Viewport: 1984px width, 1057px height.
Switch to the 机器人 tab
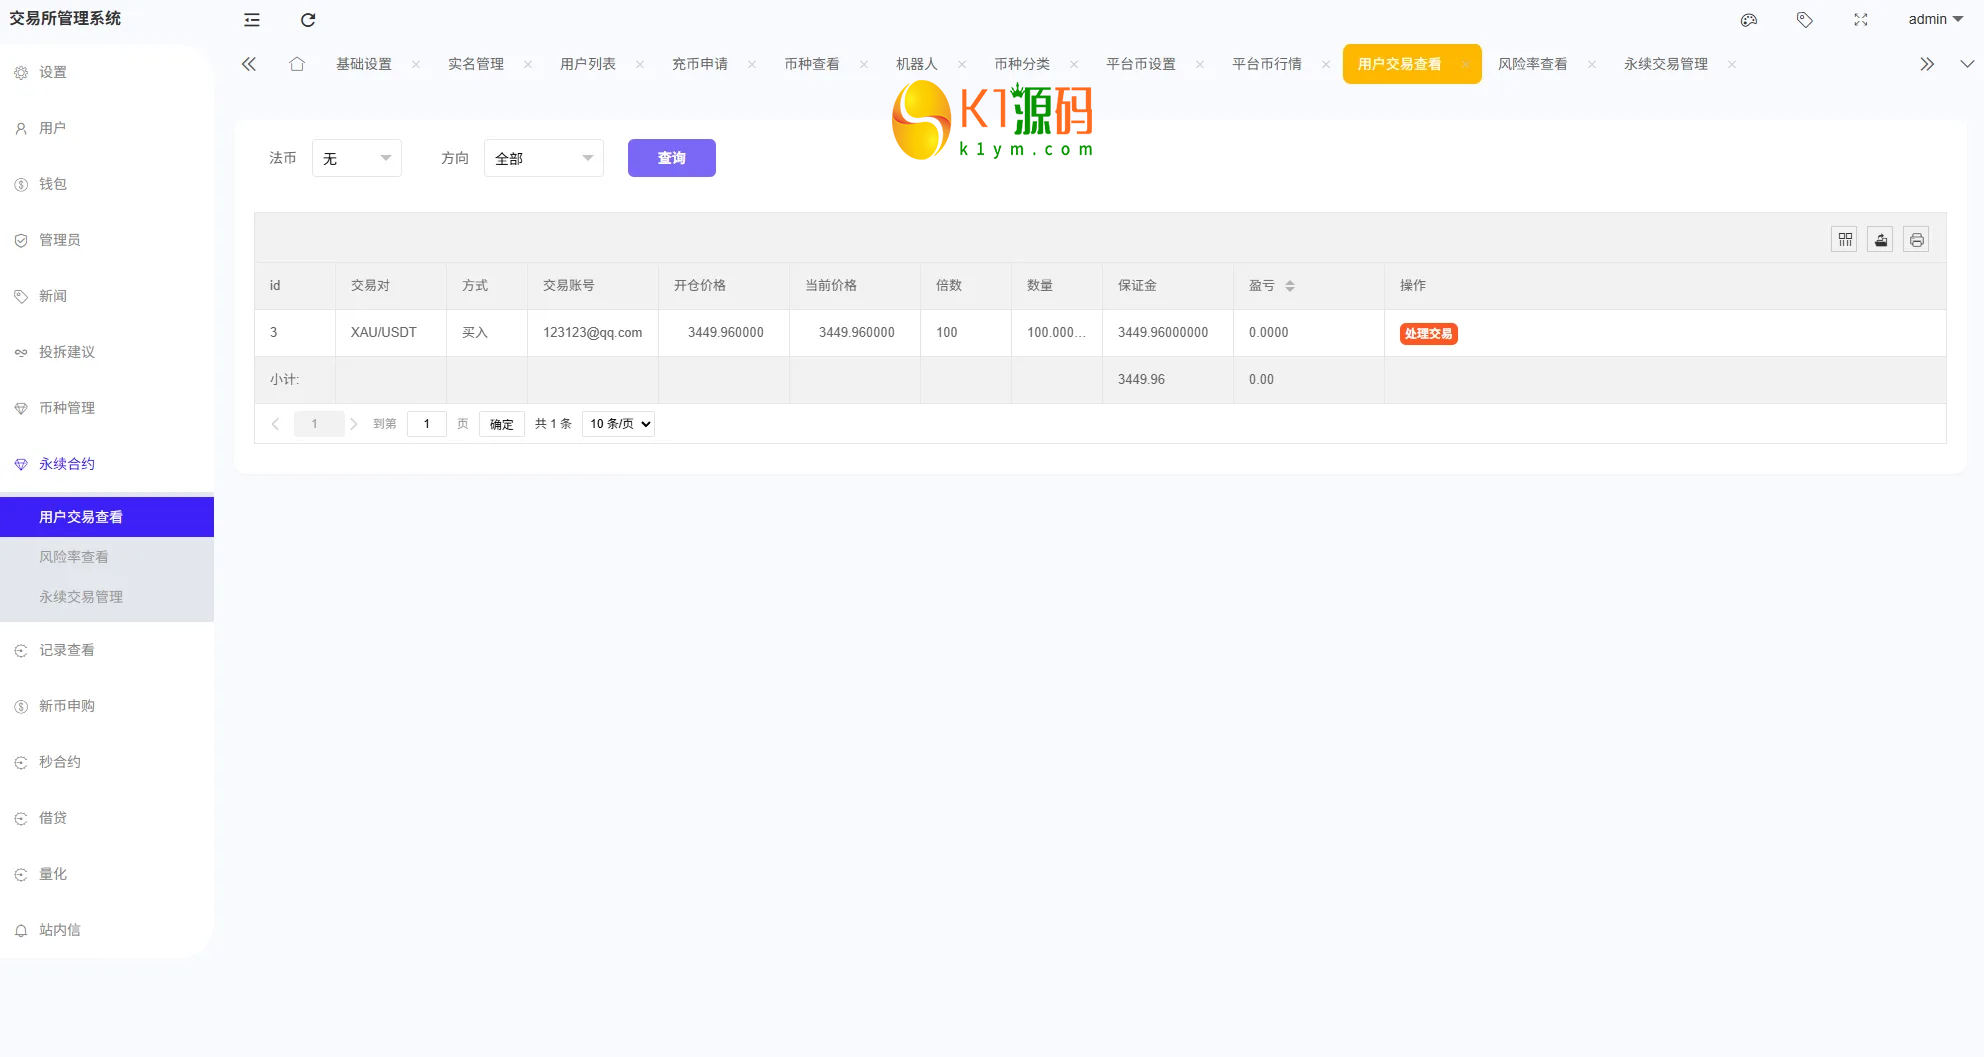click(917, 64)
